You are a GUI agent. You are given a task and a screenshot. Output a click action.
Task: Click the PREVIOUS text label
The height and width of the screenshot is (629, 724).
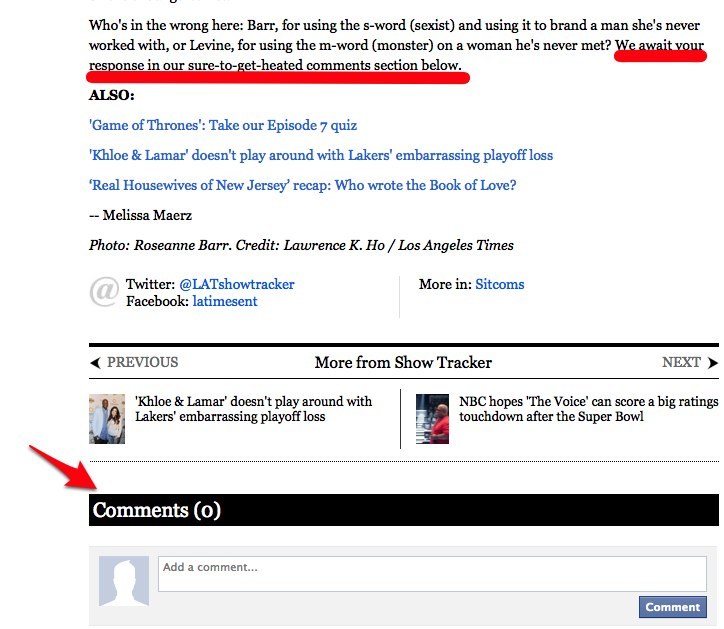pyautogui.click(x=142, y=363)
